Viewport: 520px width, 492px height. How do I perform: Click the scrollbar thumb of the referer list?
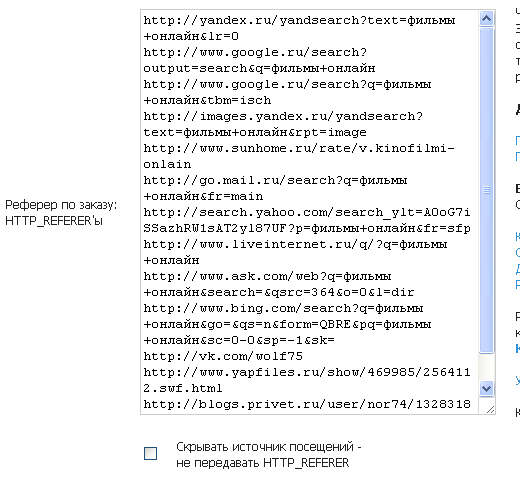tap(486, 190)
